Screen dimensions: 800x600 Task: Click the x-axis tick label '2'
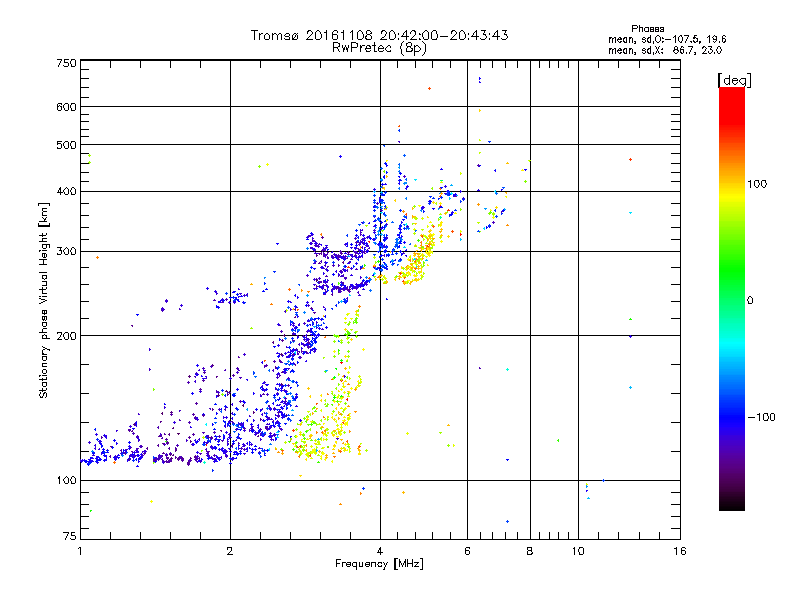pos(230,551)
